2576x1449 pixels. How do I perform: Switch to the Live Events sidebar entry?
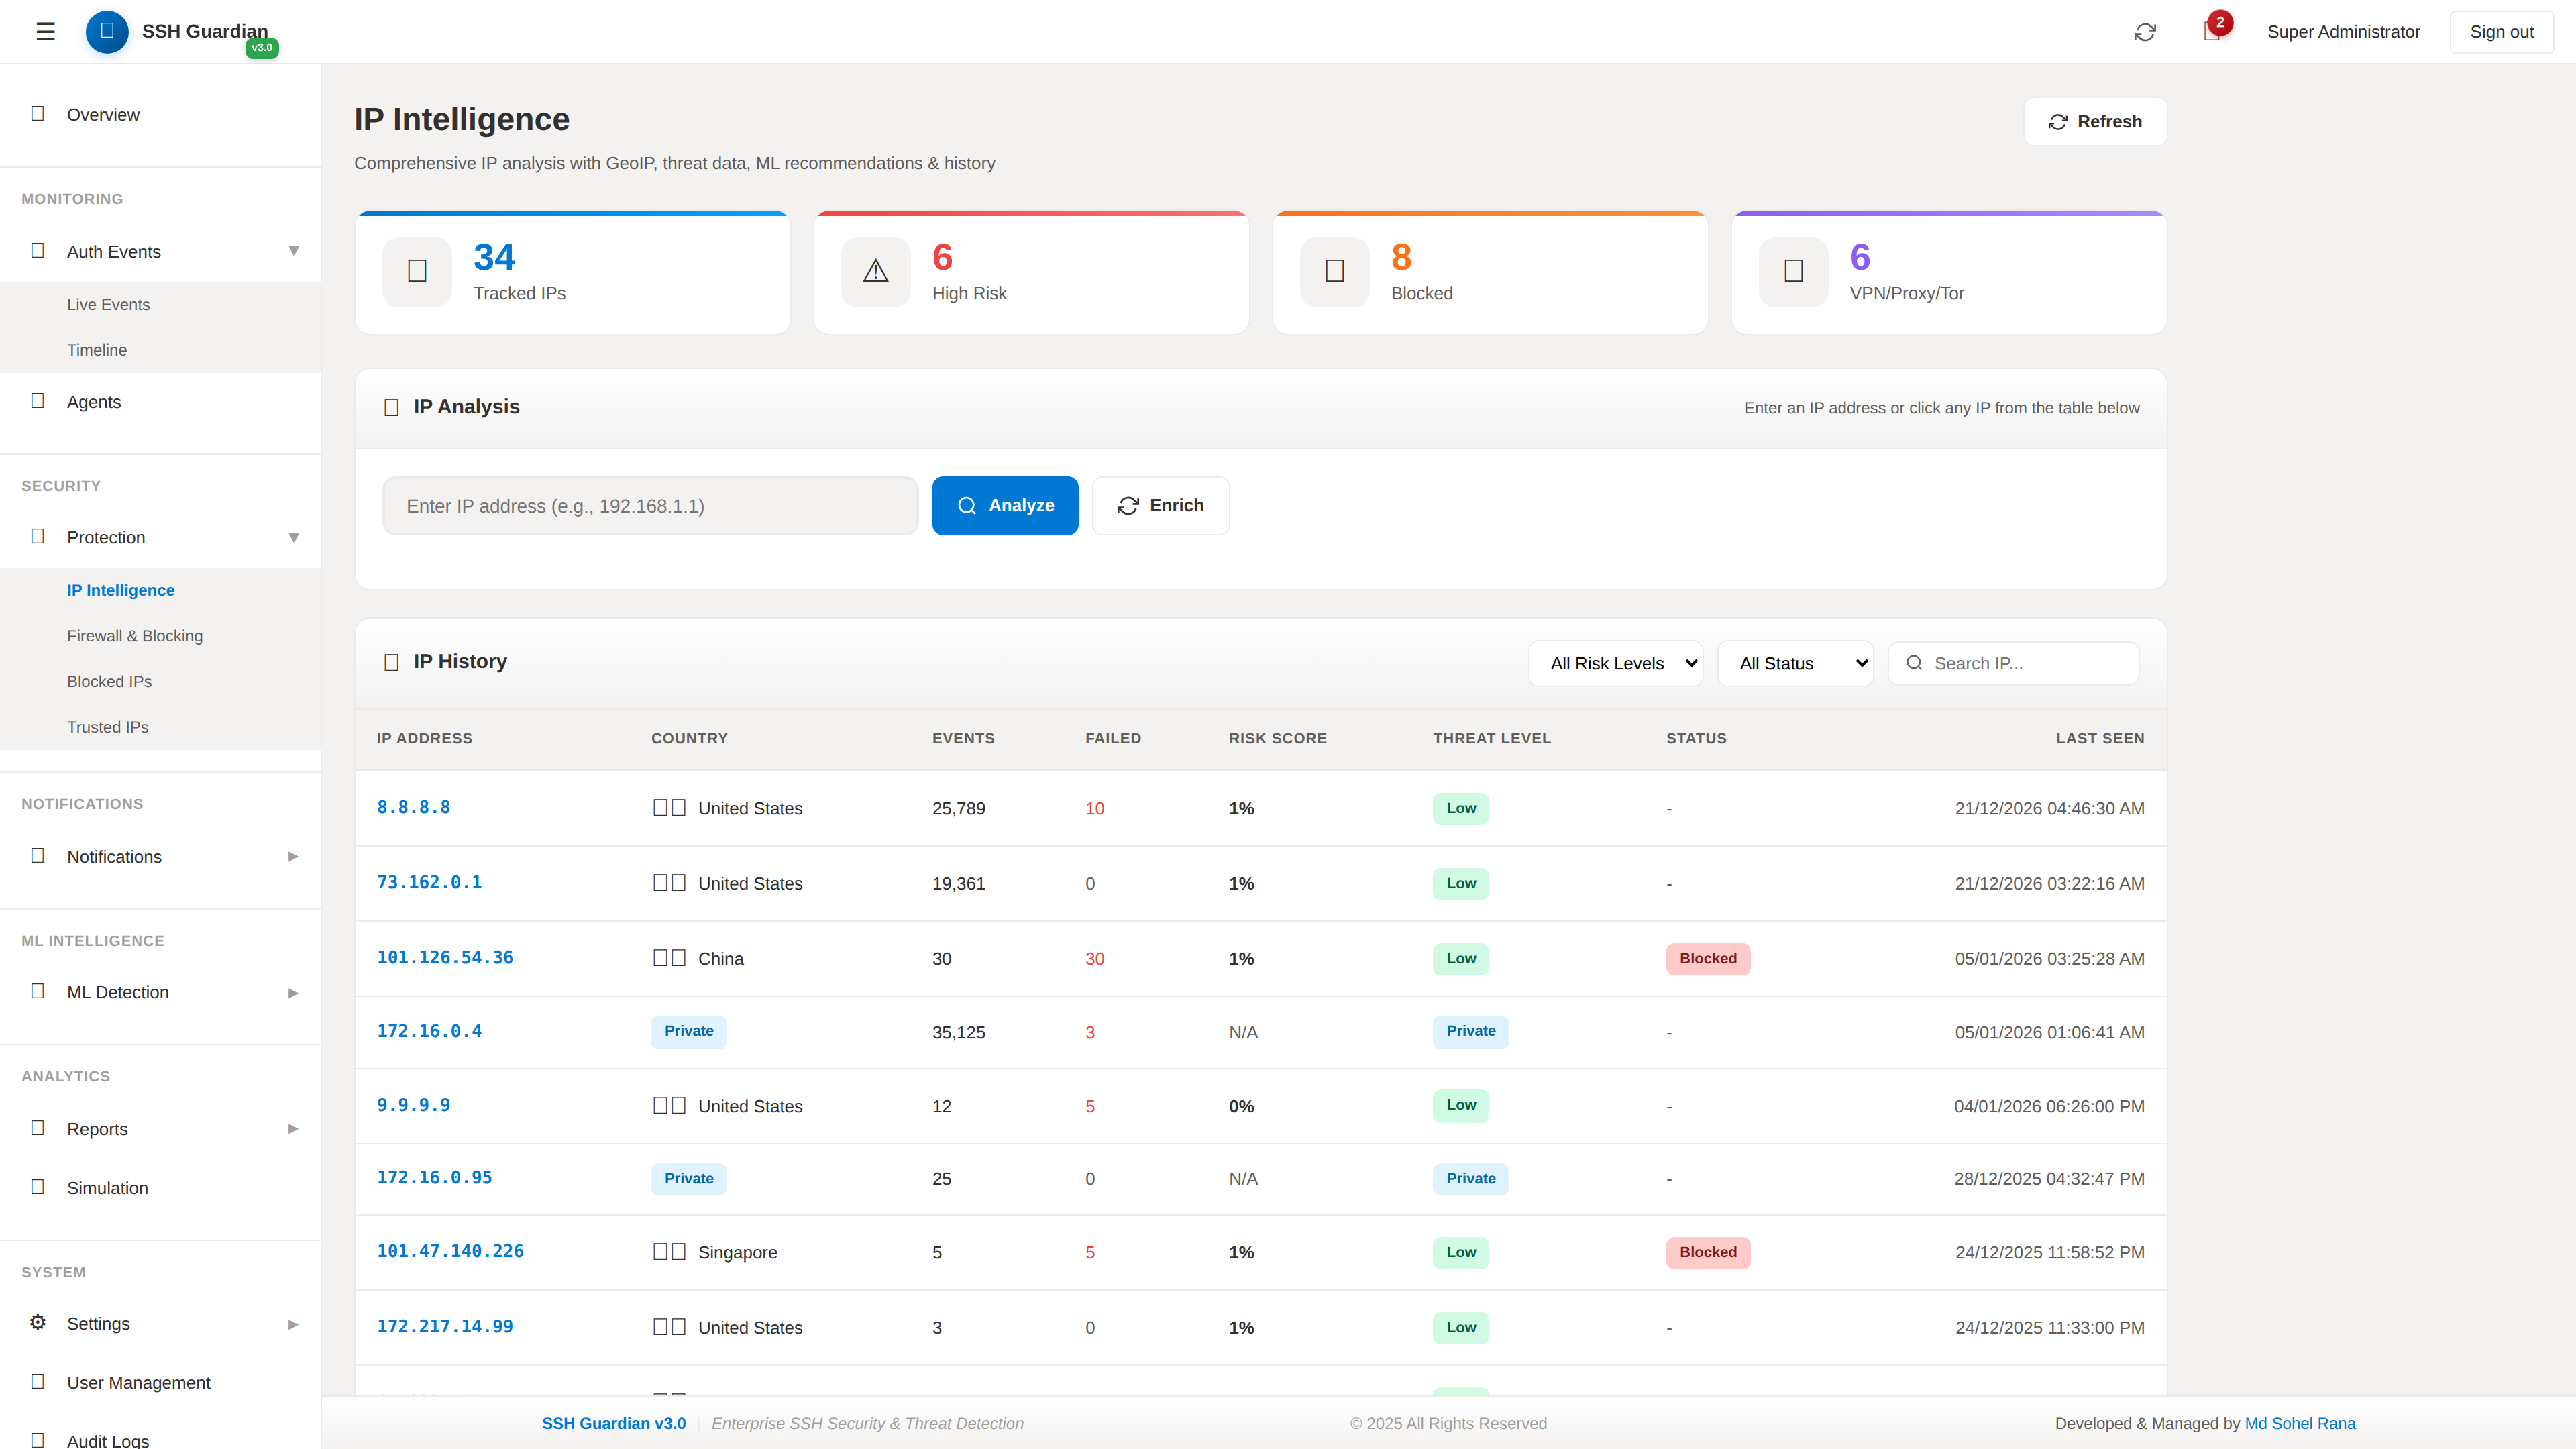pos(108,304)
